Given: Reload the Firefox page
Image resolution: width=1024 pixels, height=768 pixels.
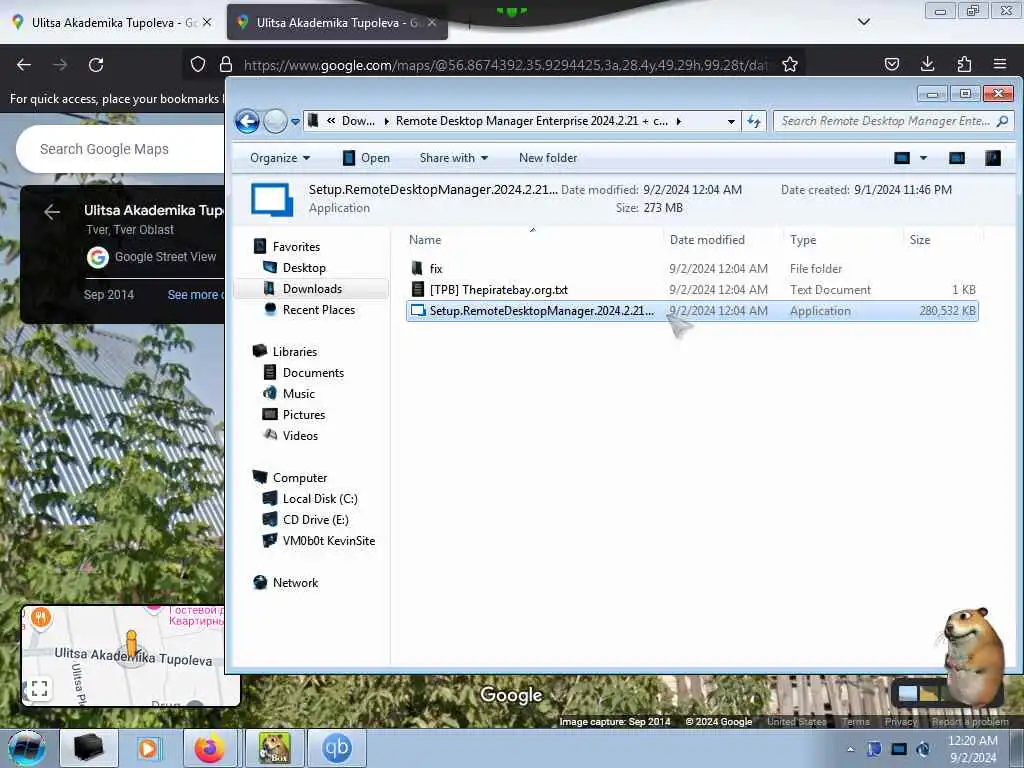Looking at the screenshot, I should point(96,65).
